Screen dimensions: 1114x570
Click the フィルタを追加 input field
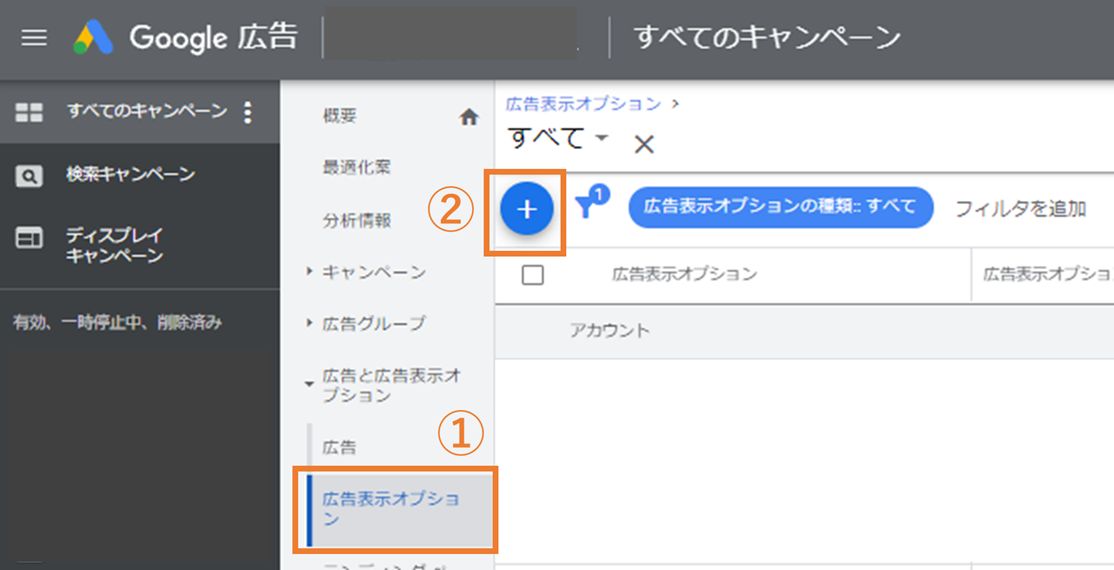(1020, 209)
